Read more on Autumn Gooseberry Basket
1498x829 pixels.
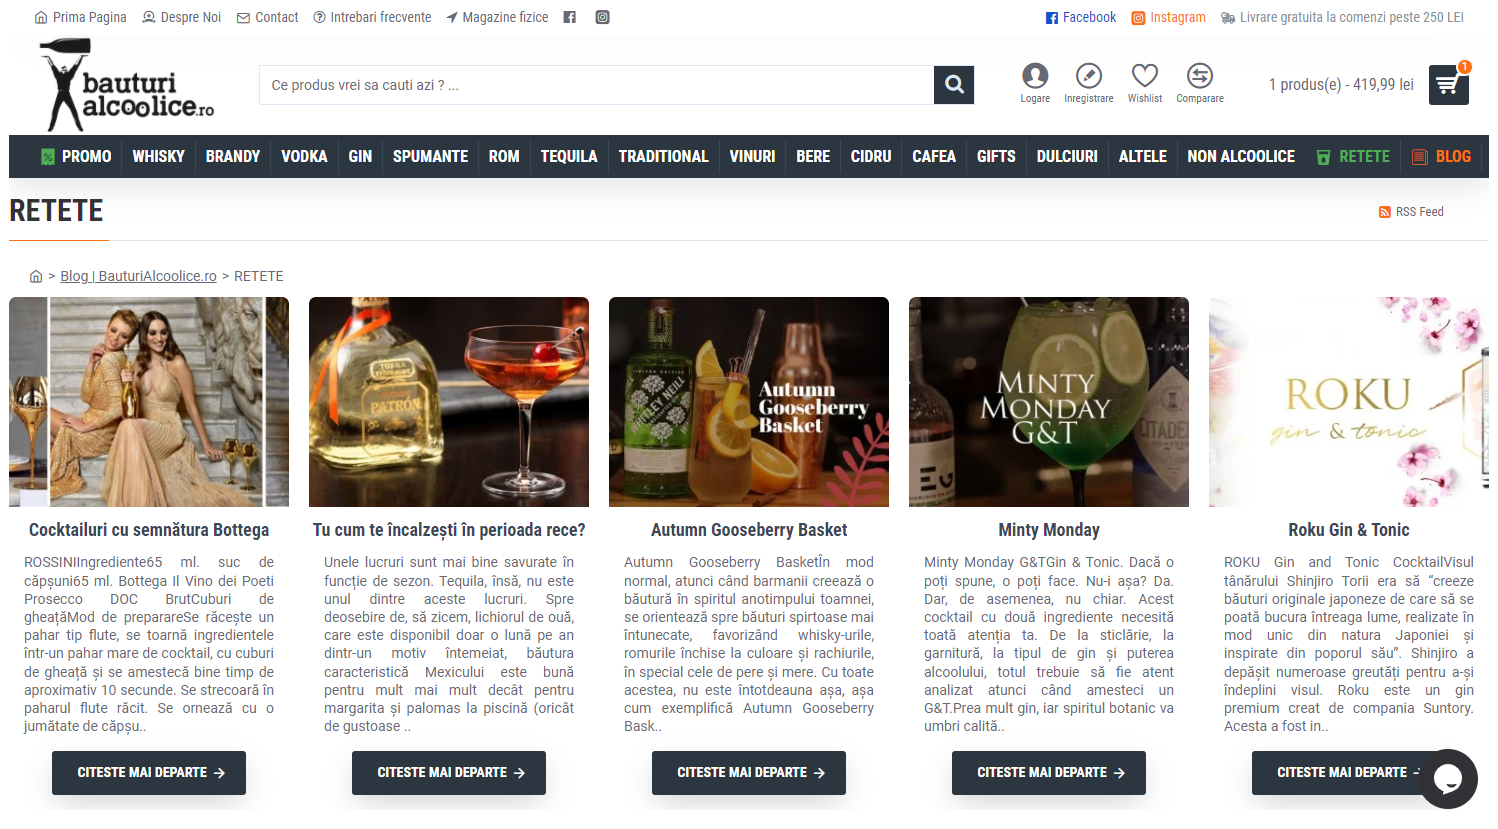(x=749, y=773)
